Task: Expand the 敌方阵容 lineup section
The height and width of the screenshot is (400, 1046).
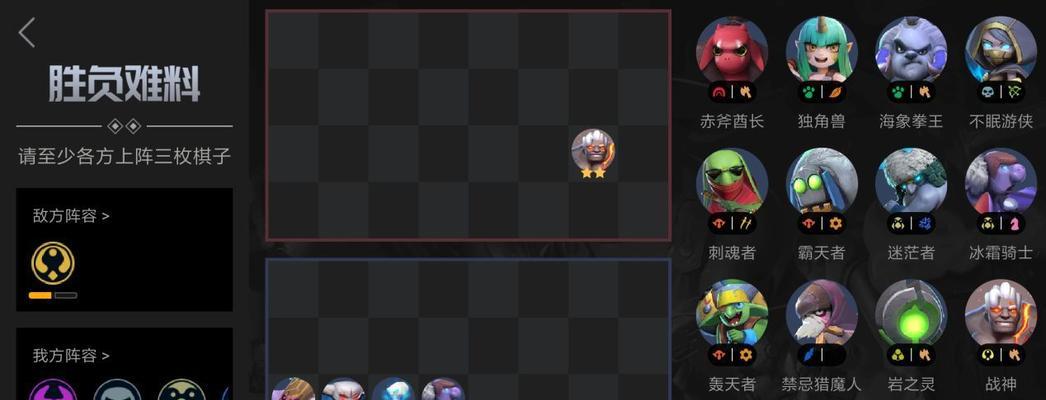Action: pos(71,216)
